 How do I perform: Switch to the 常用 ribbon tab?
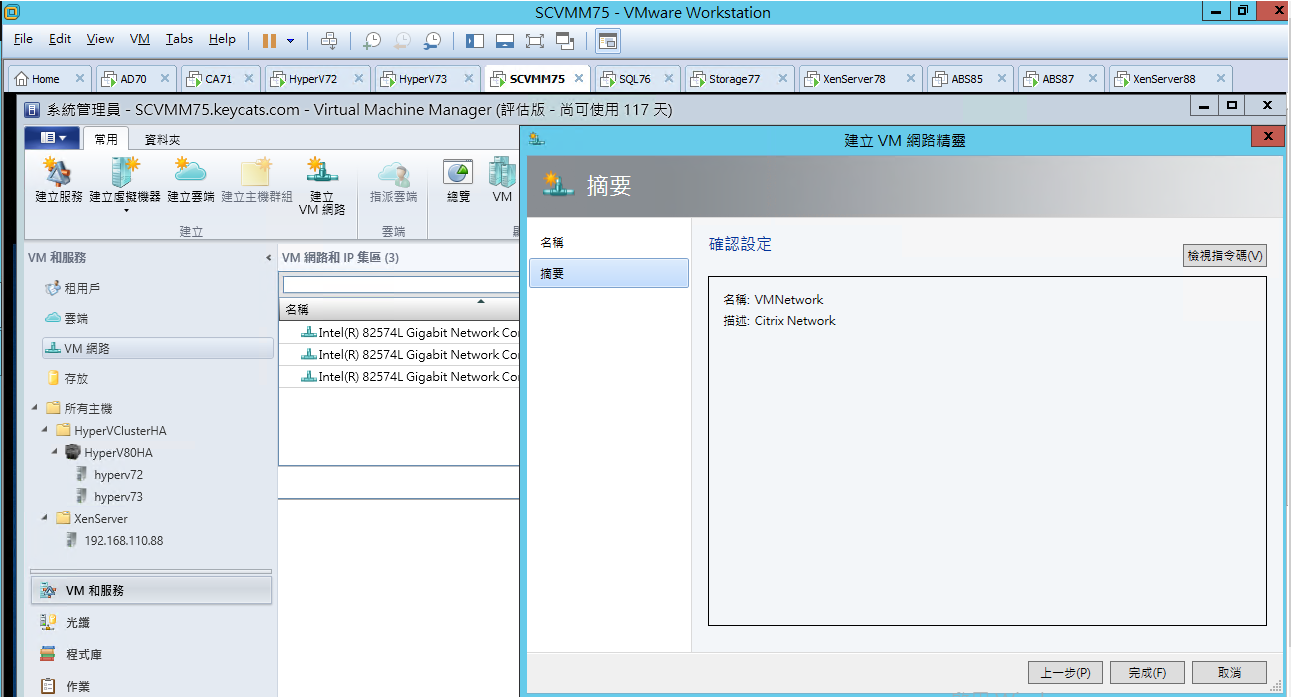pyautogui.click(x=106, y=139)
